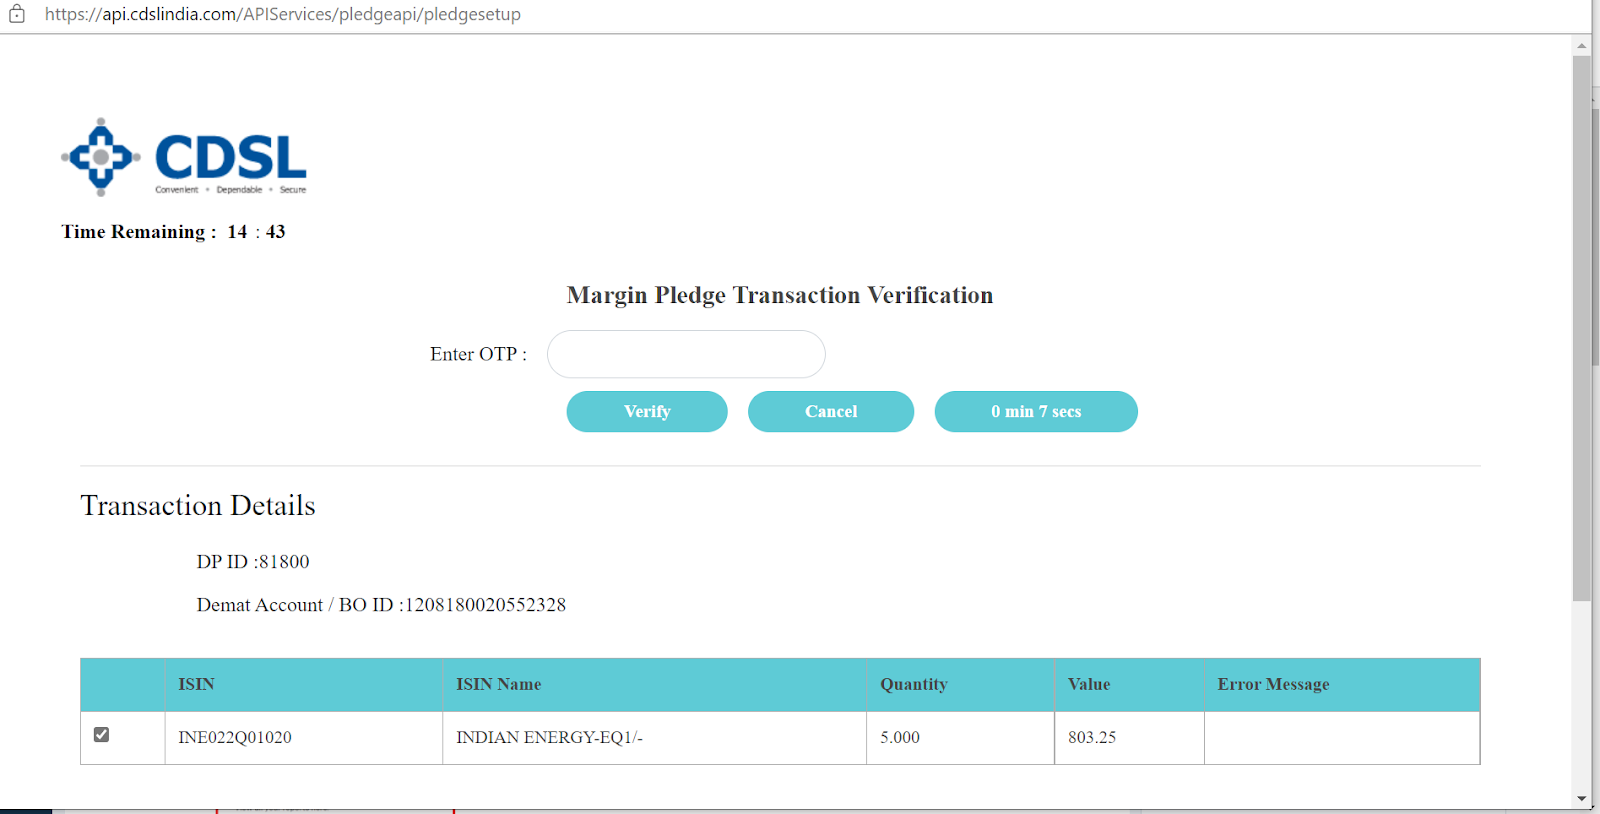The width and height of the screenshot is (1600, 814).
Task: Cancel the pledge transaction
Action: 831,412
